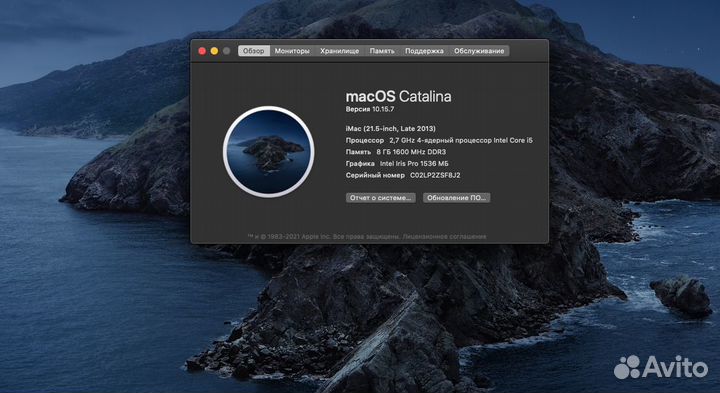
Task: Go to the Память tab
Action: (x=382, y=51)
